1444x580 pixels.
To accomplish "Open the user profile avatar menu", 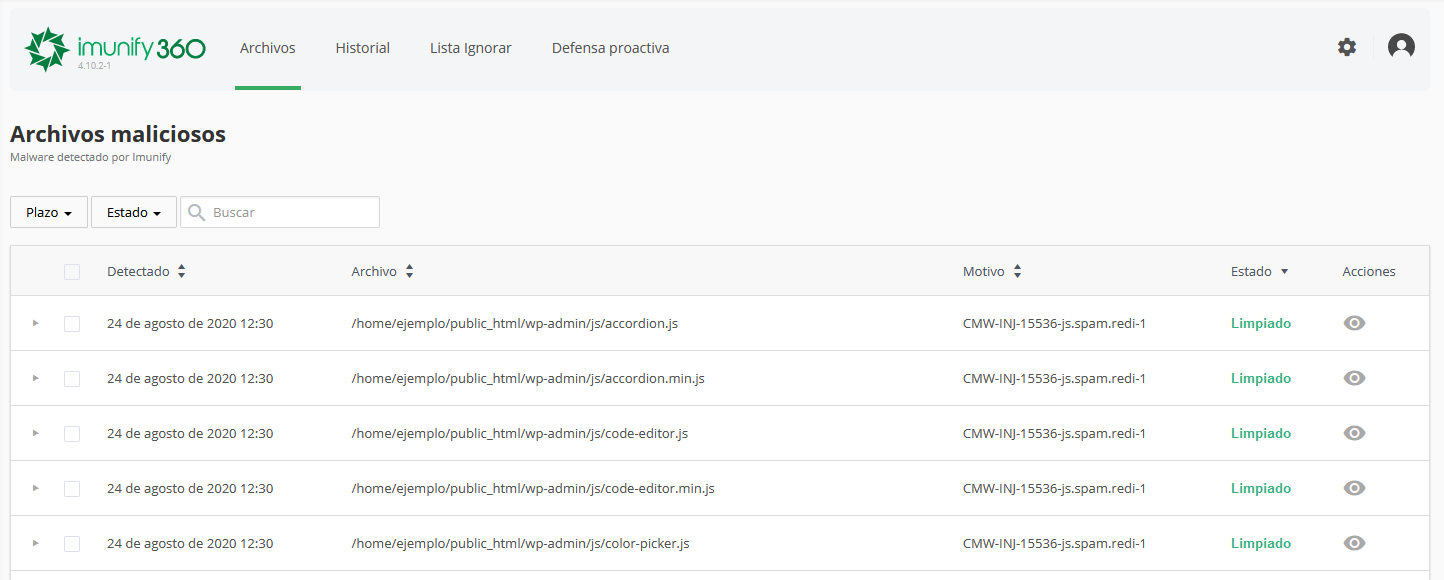I will pyautogui.click(x=1401, y=47).
